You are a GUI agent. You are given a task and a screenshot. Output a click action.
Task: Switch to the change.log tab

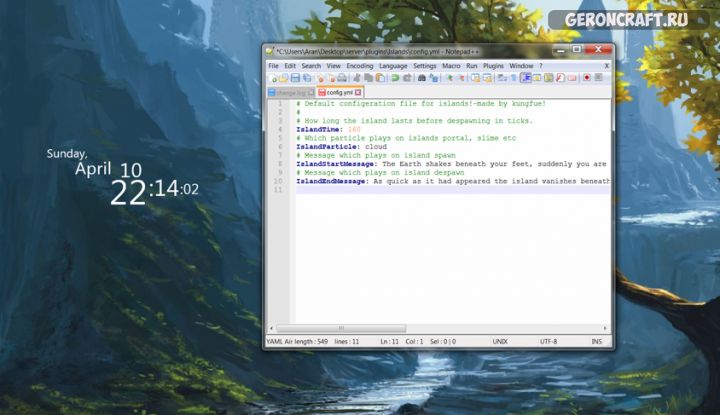click(291, 93)
